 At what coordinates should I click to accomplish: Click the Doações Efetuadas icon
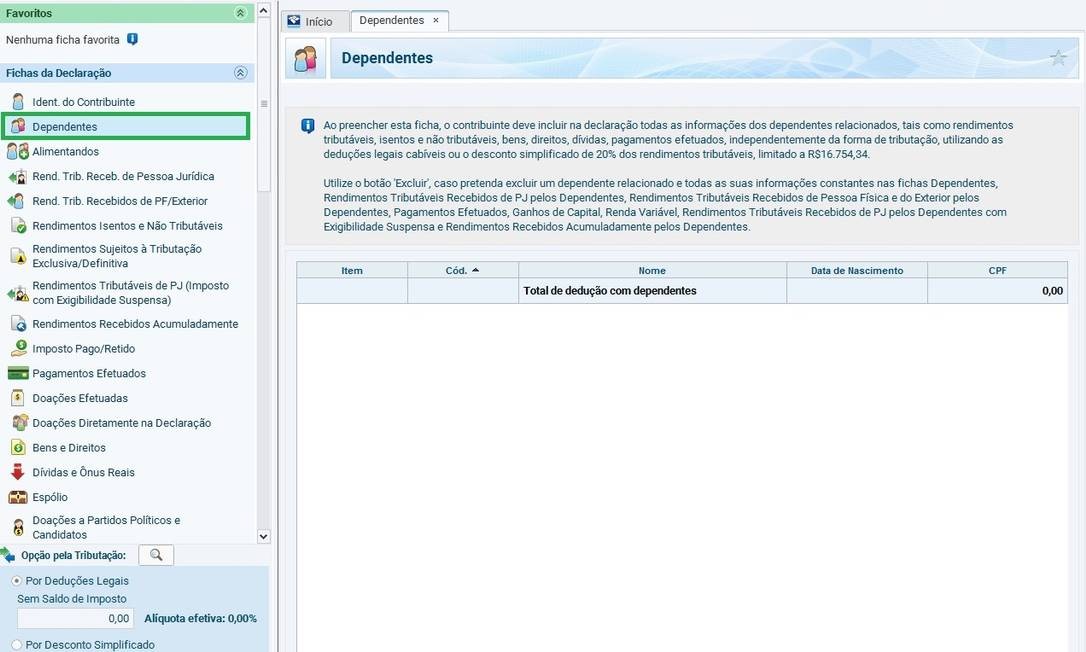click(x=17, y=398)
